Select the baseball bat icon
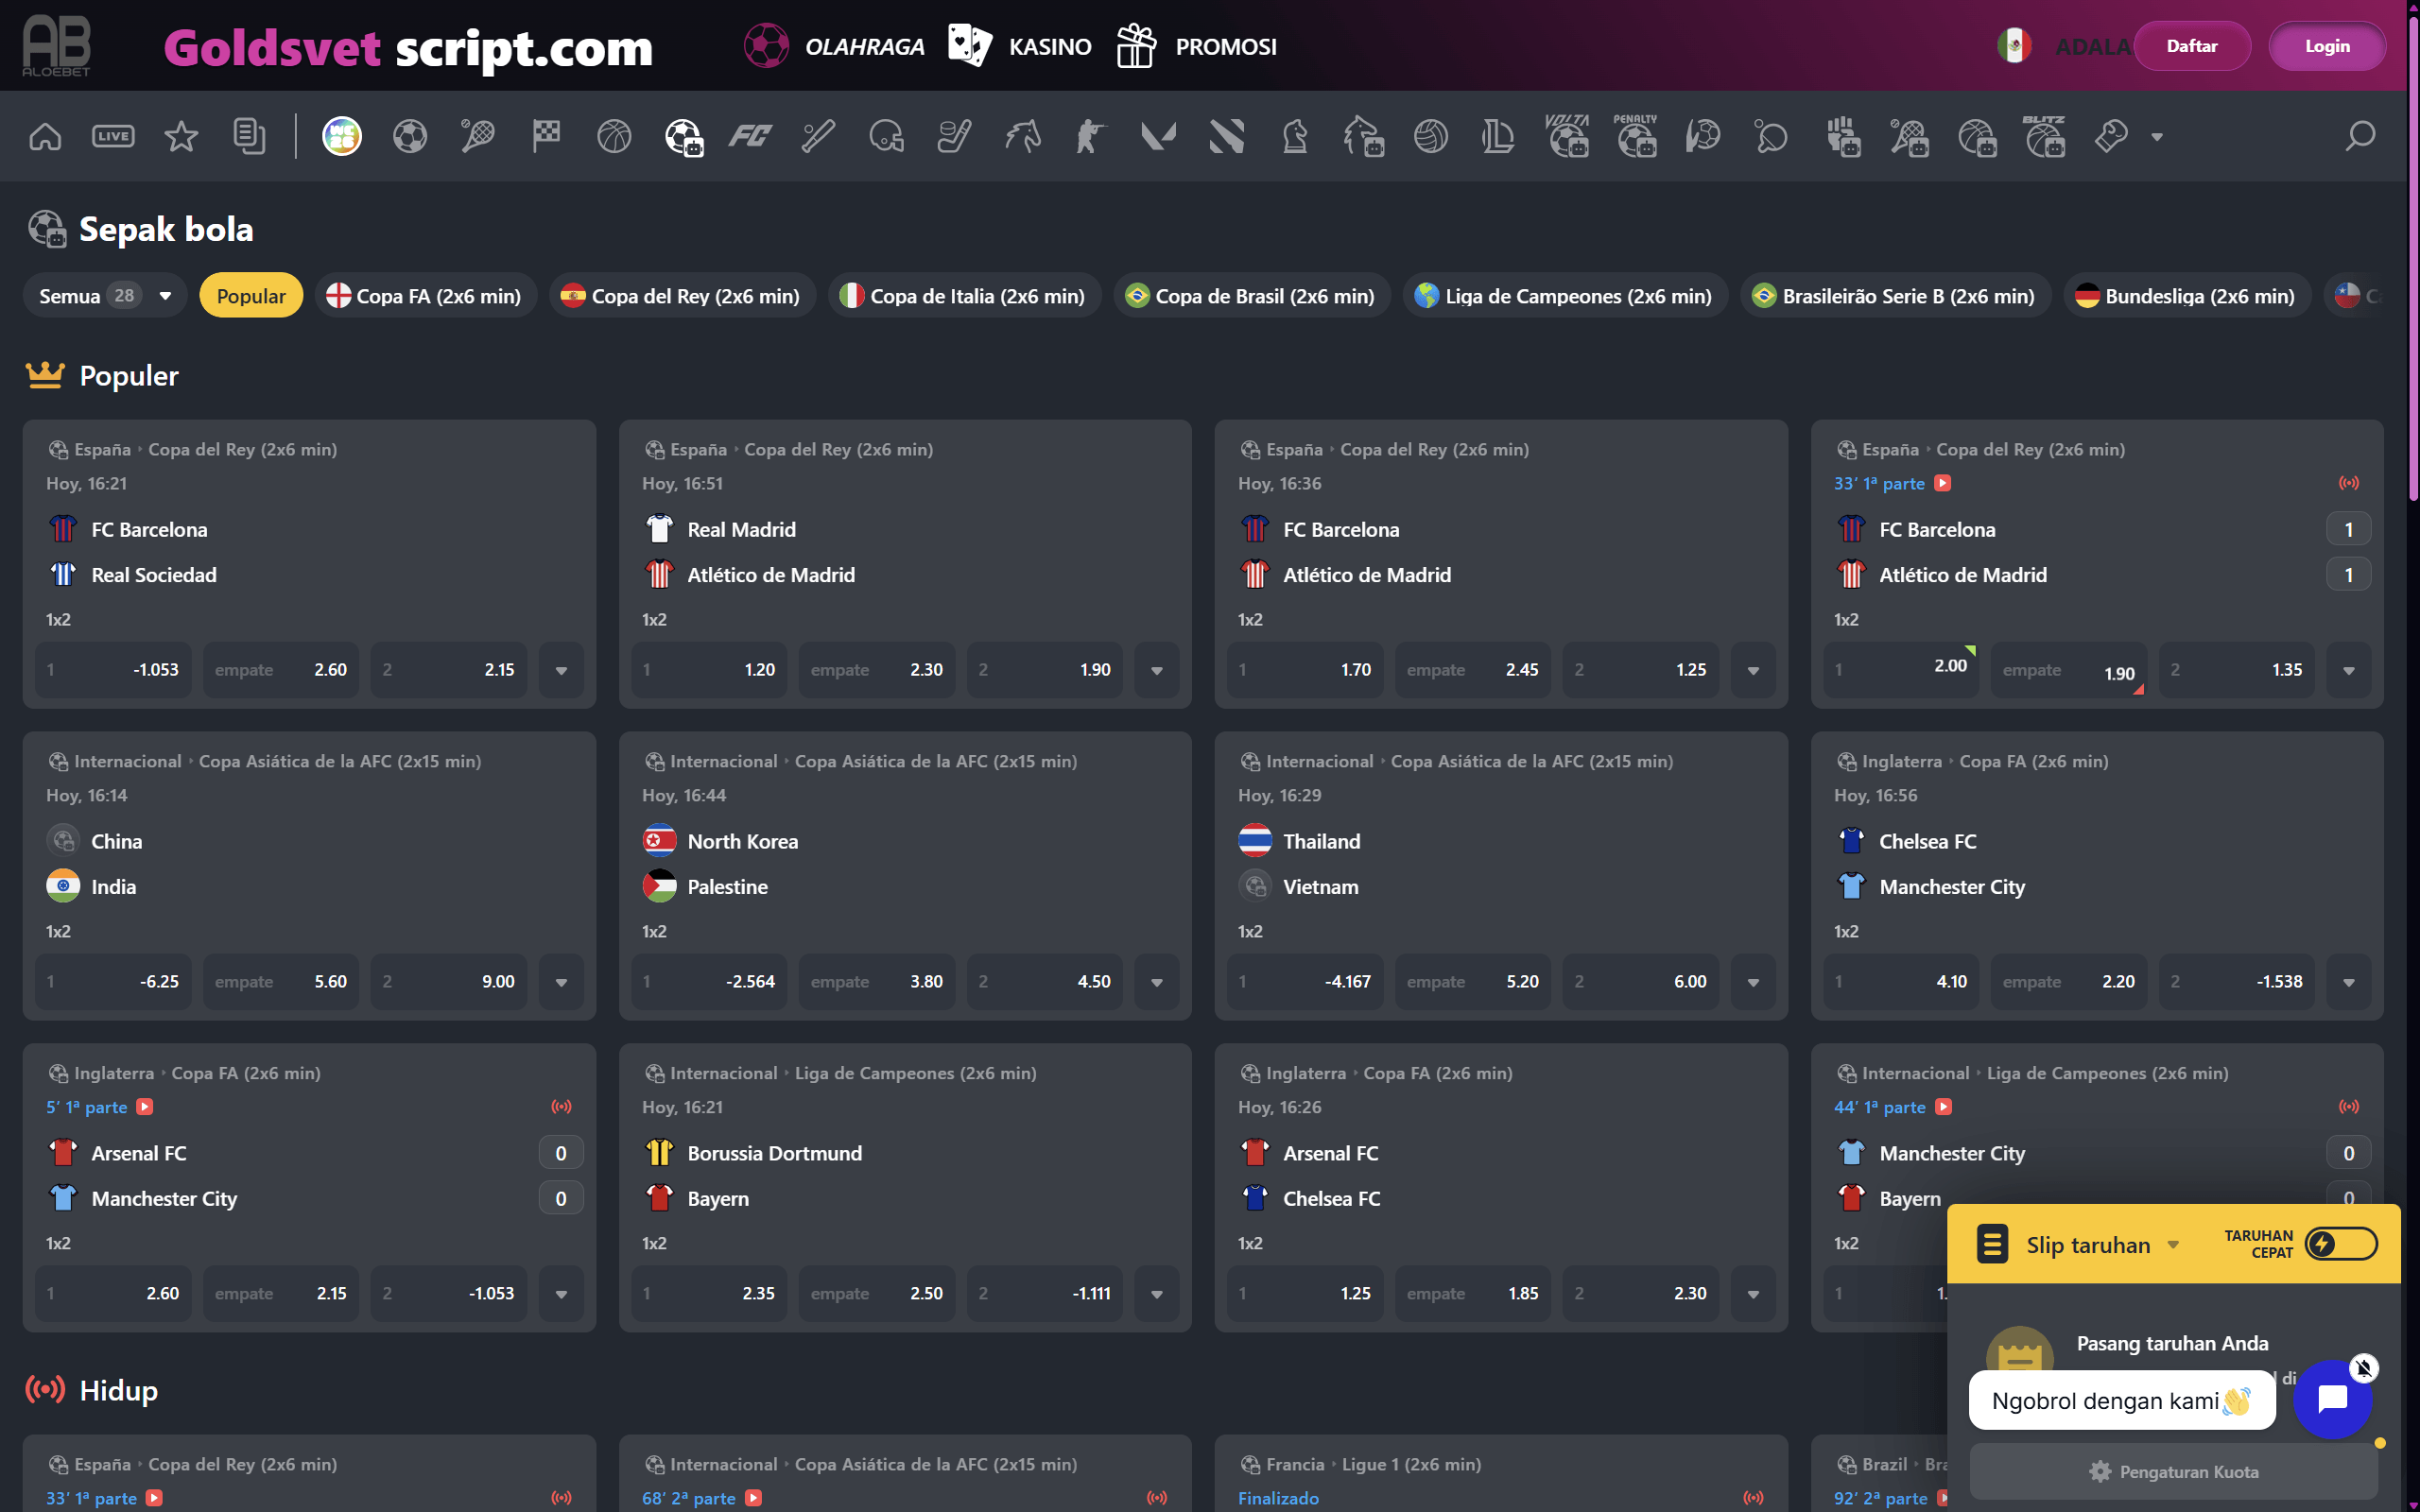2420x1512 pixels. [x=818, y=136]
